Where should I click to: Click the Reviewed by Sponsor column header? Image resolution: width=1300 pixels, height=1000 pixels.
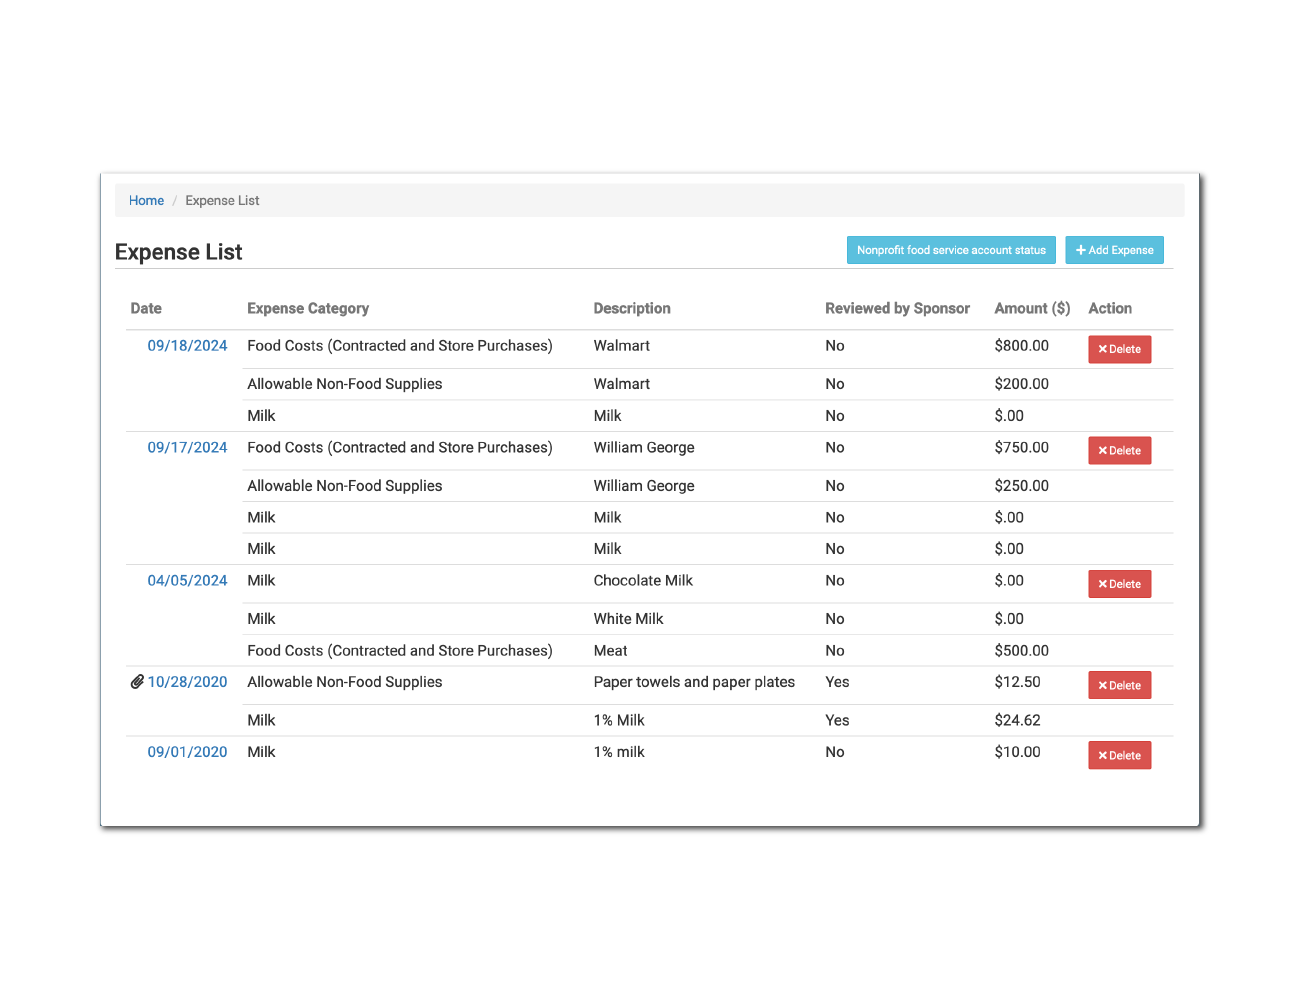897,309
